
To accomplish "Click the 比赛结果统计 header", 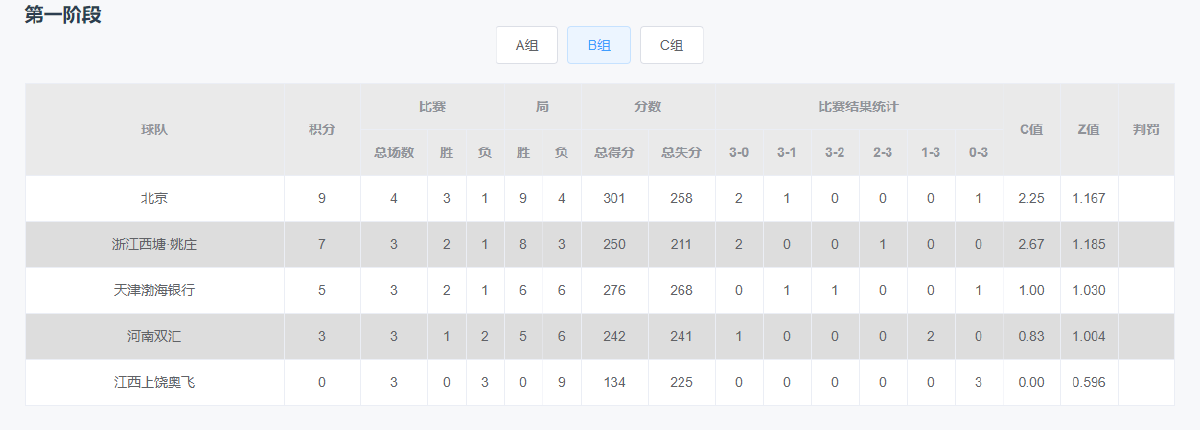I will [x=858, y=106].
